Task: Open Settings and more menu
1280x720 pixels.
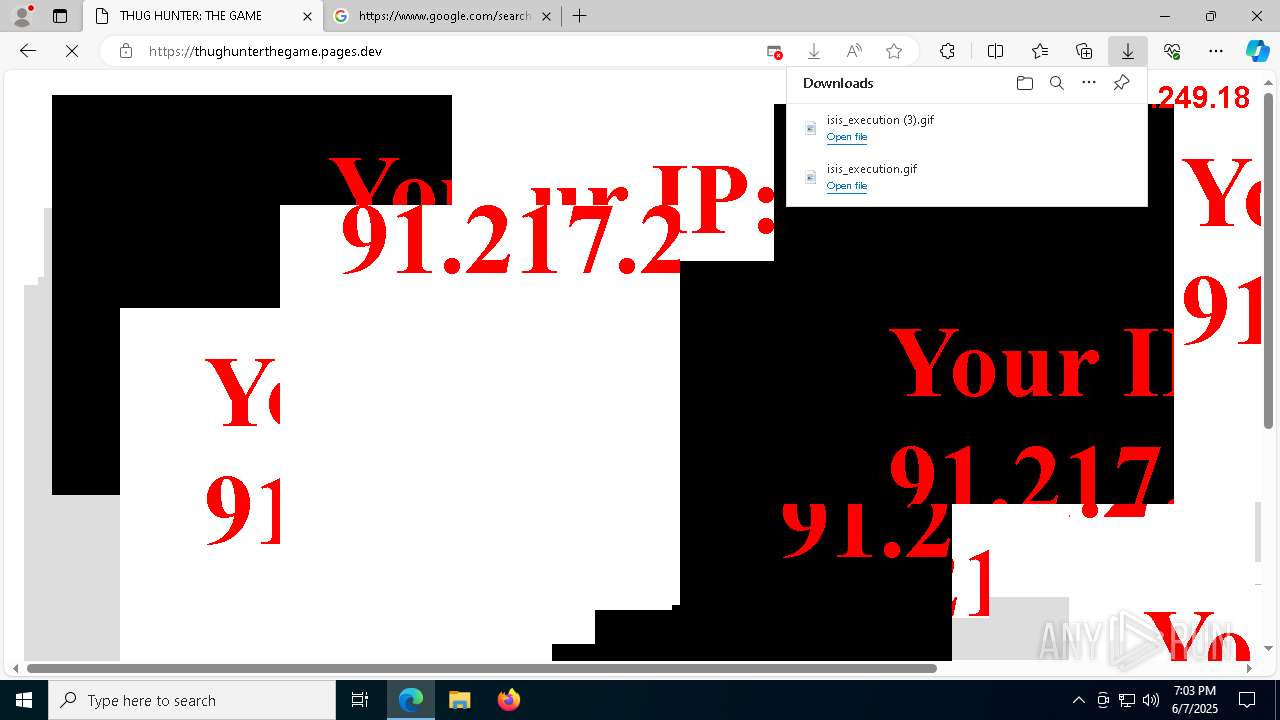Action: click(1216, 51)
